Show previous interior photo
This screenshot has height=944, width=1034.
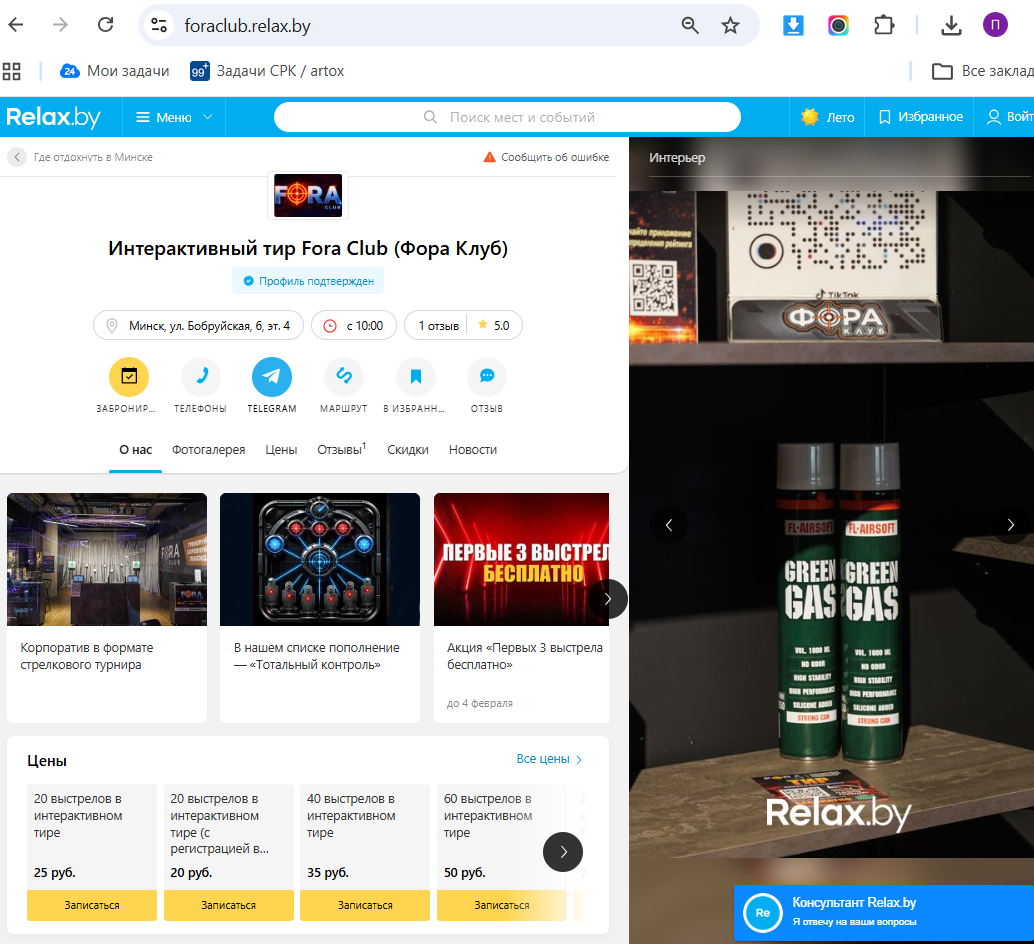pyautogui.click(x=669, y=525)
